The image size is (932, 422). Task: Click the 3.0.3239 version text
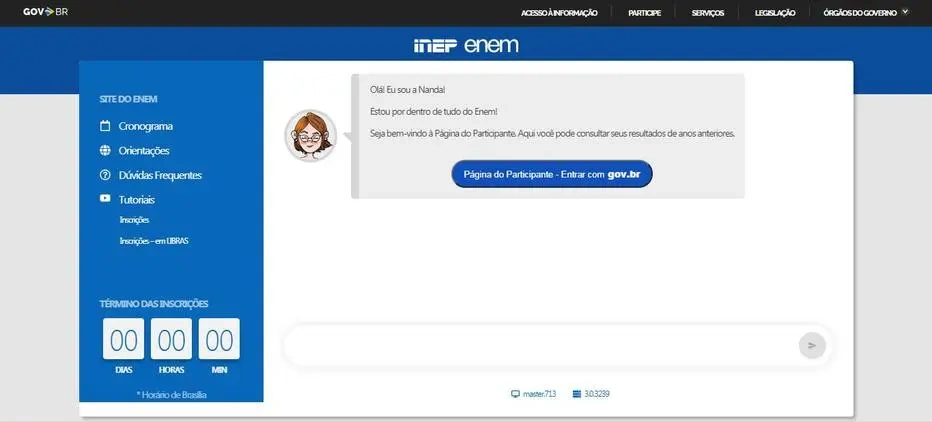pyautogui.click(x=597, y=394)
